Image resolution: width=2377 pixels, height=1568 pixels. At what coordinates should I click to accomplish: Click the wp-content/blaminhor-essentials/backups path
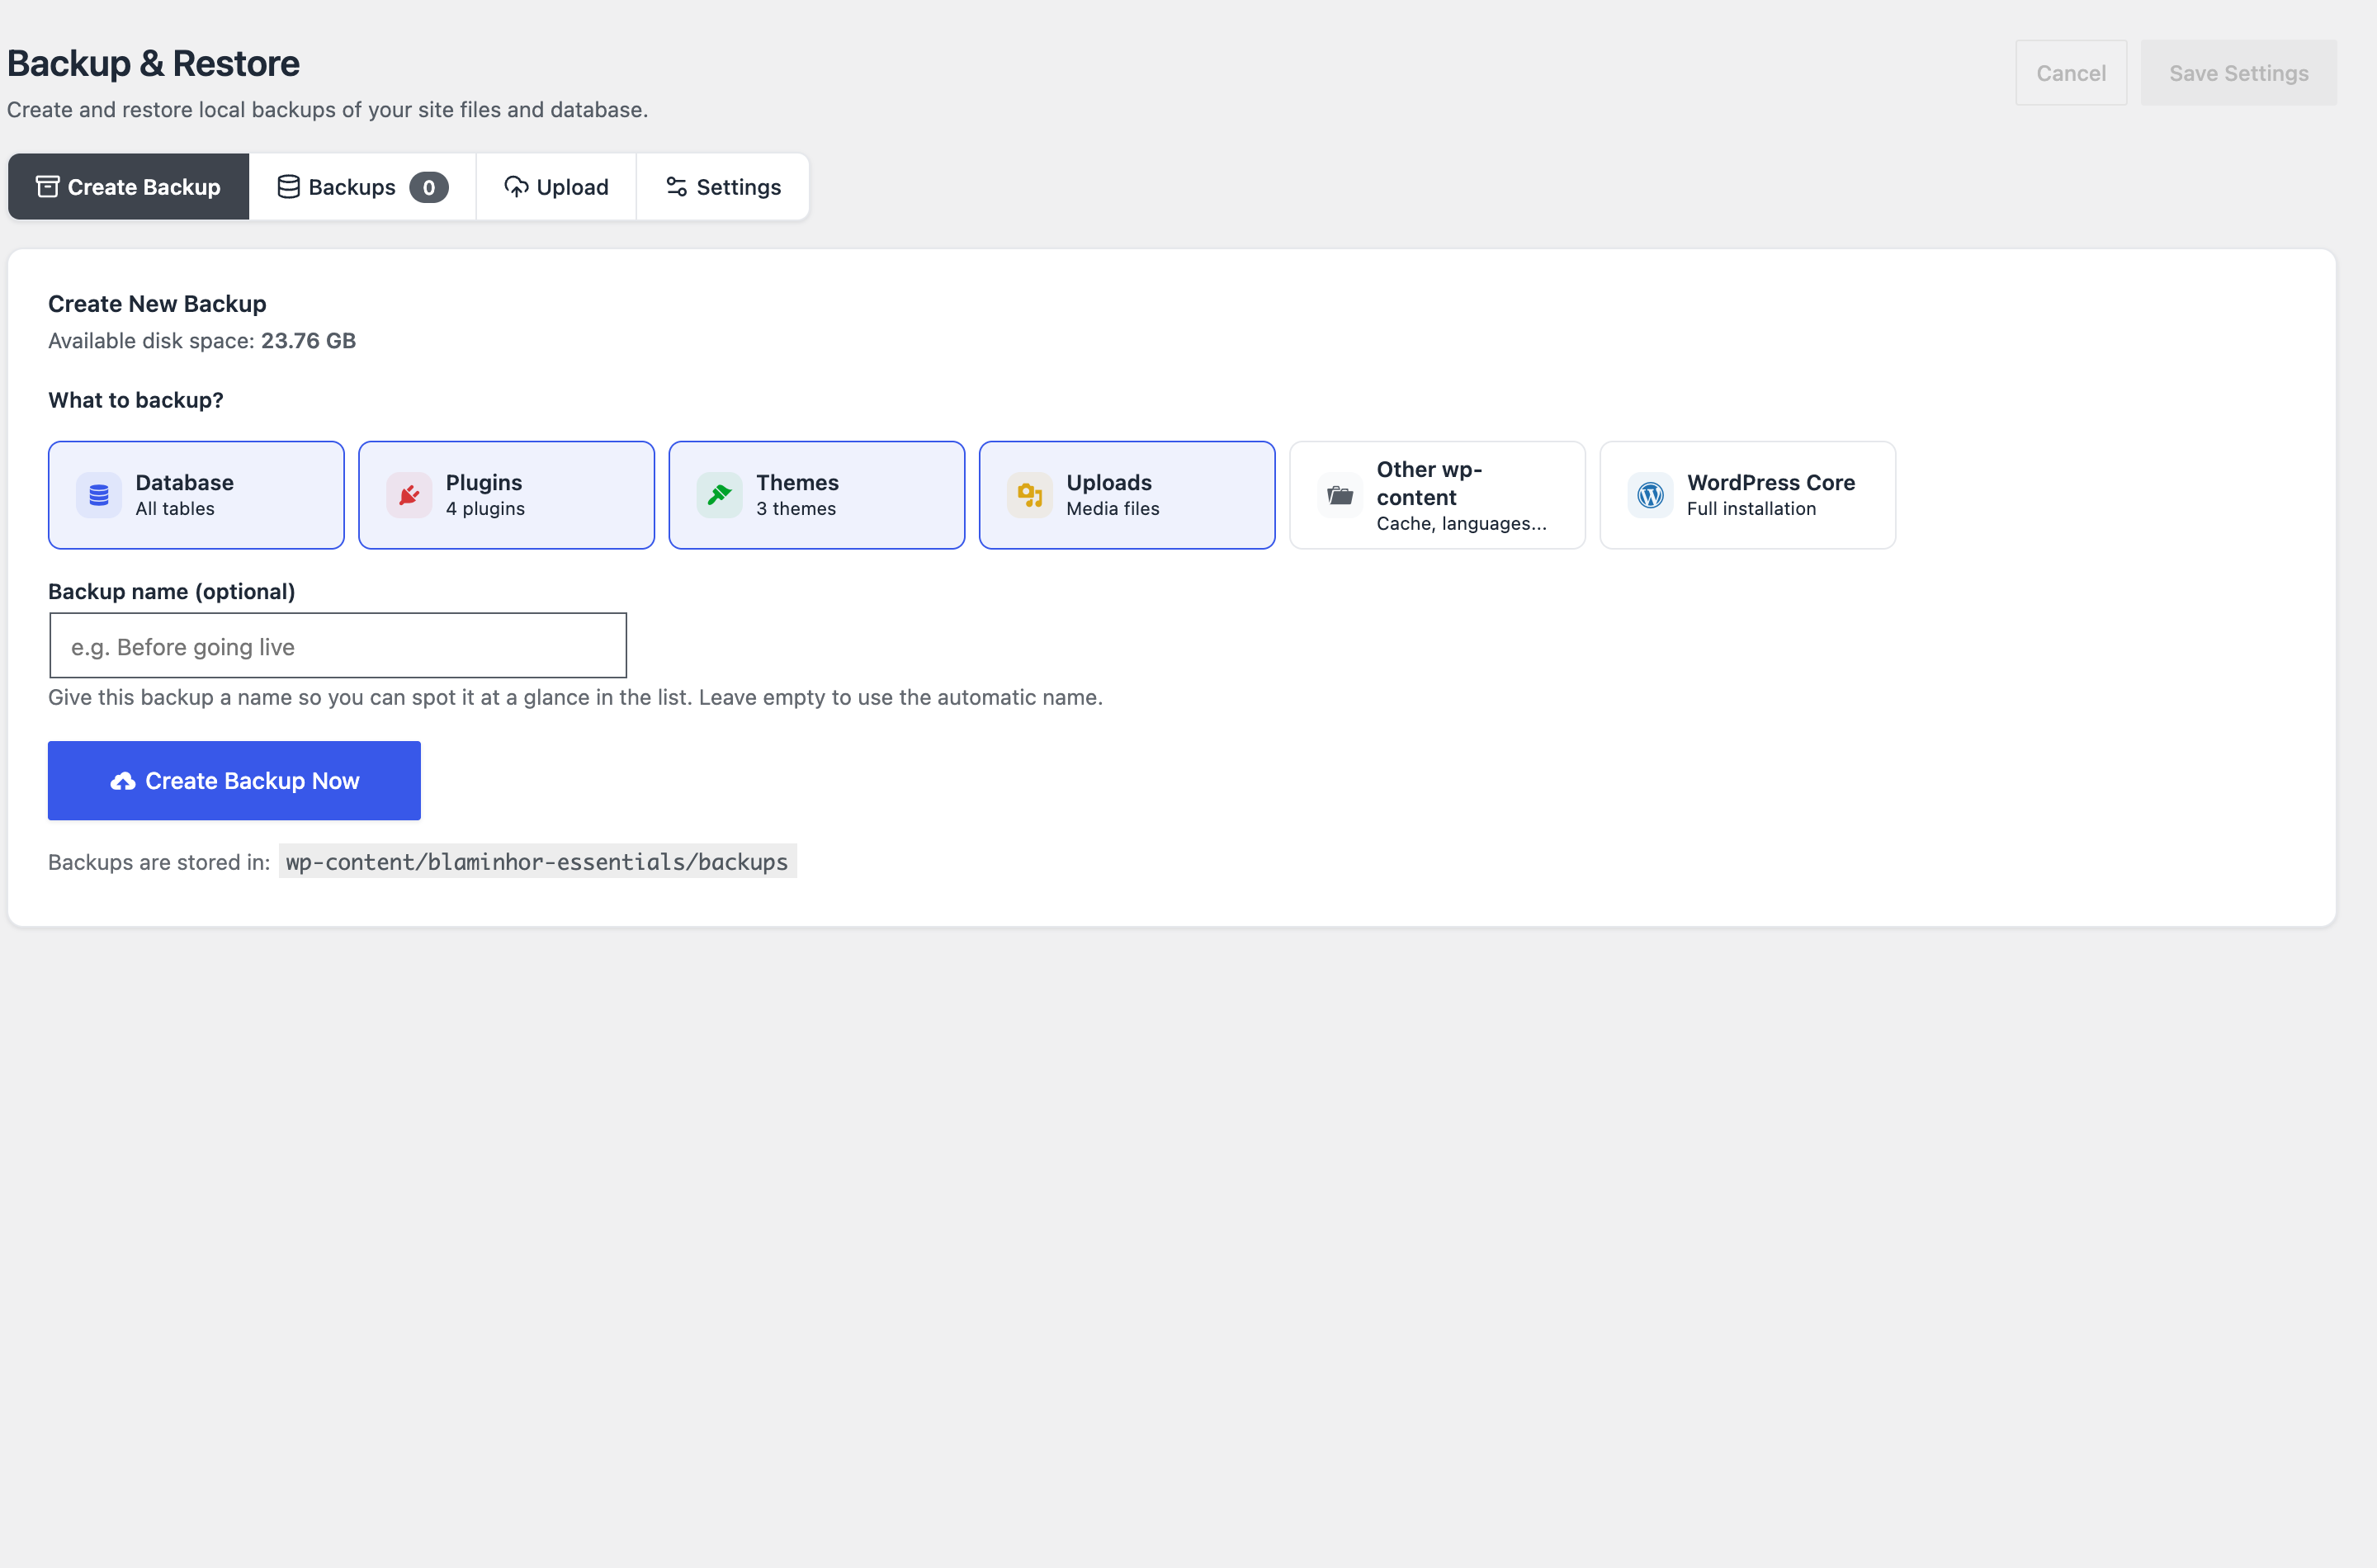coord(537,862)
